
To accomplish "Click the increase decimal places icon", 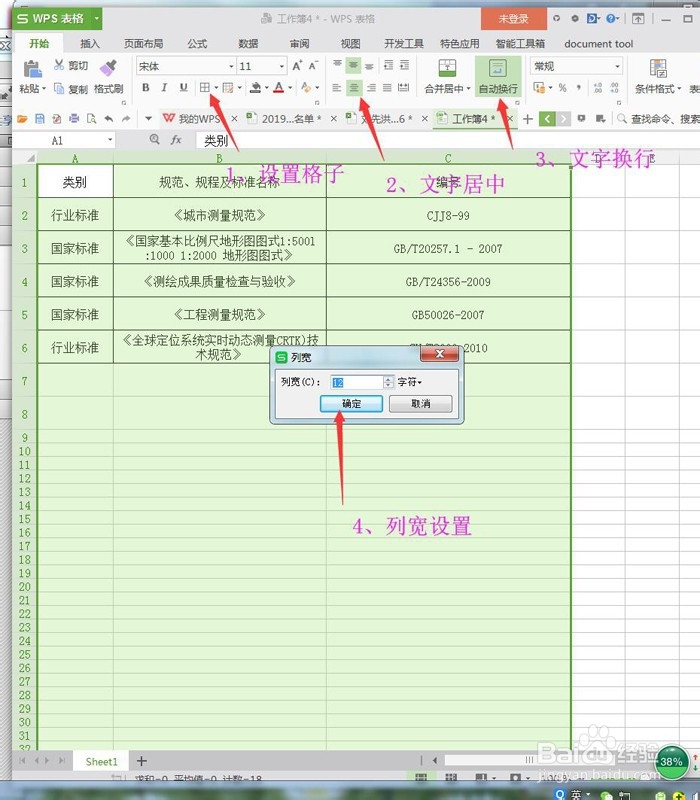I will point(597,88).
